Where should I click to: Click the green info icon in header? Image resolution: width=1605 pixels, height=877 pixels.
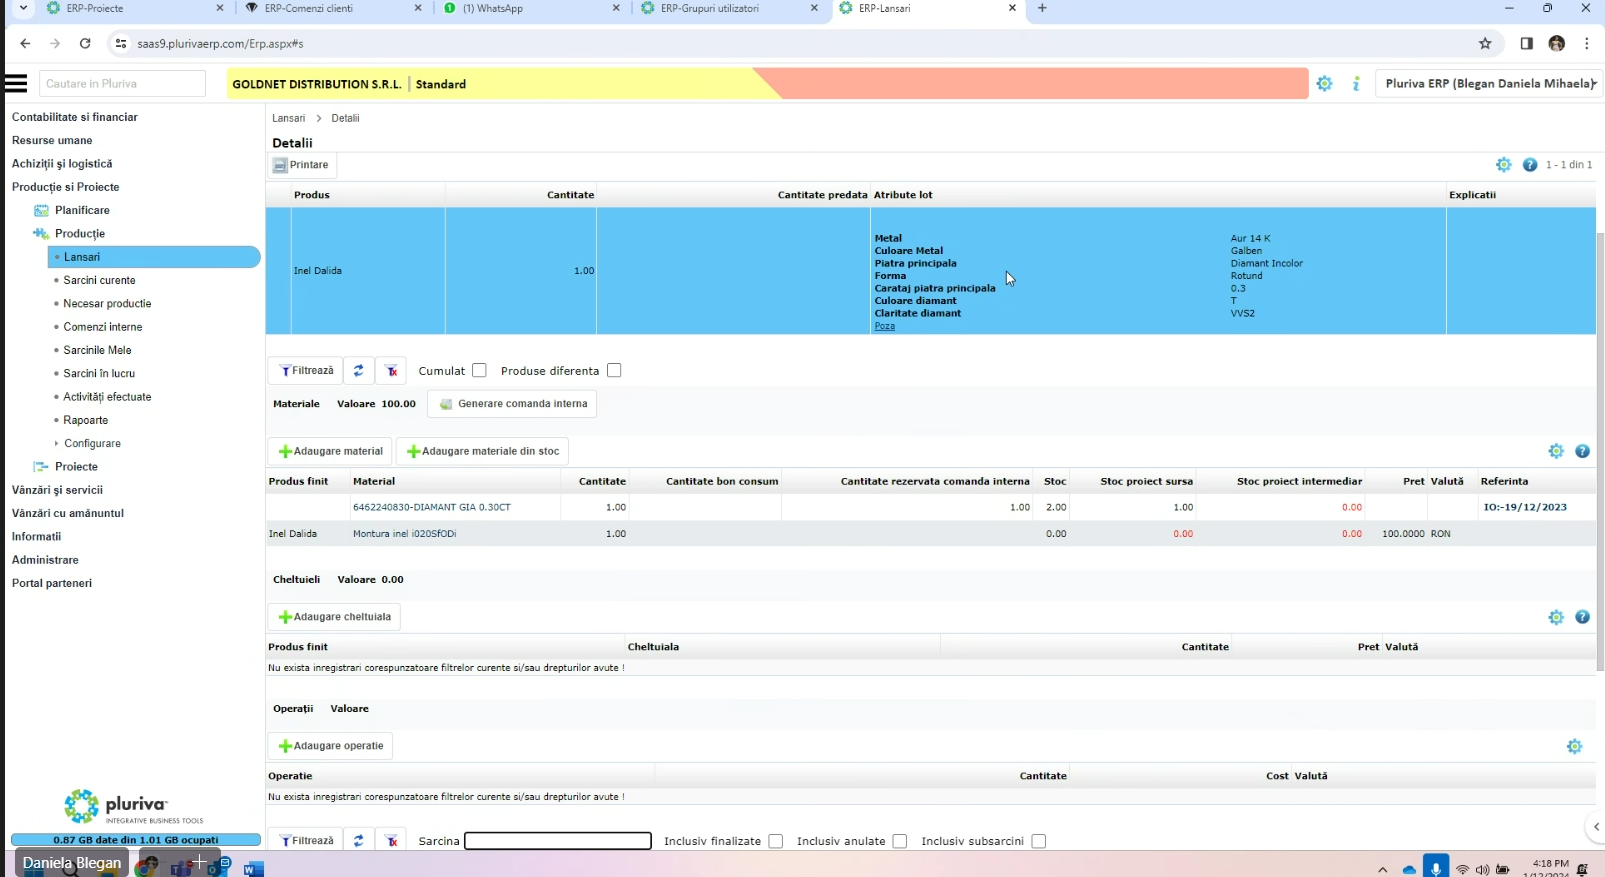click(1356, 84)
